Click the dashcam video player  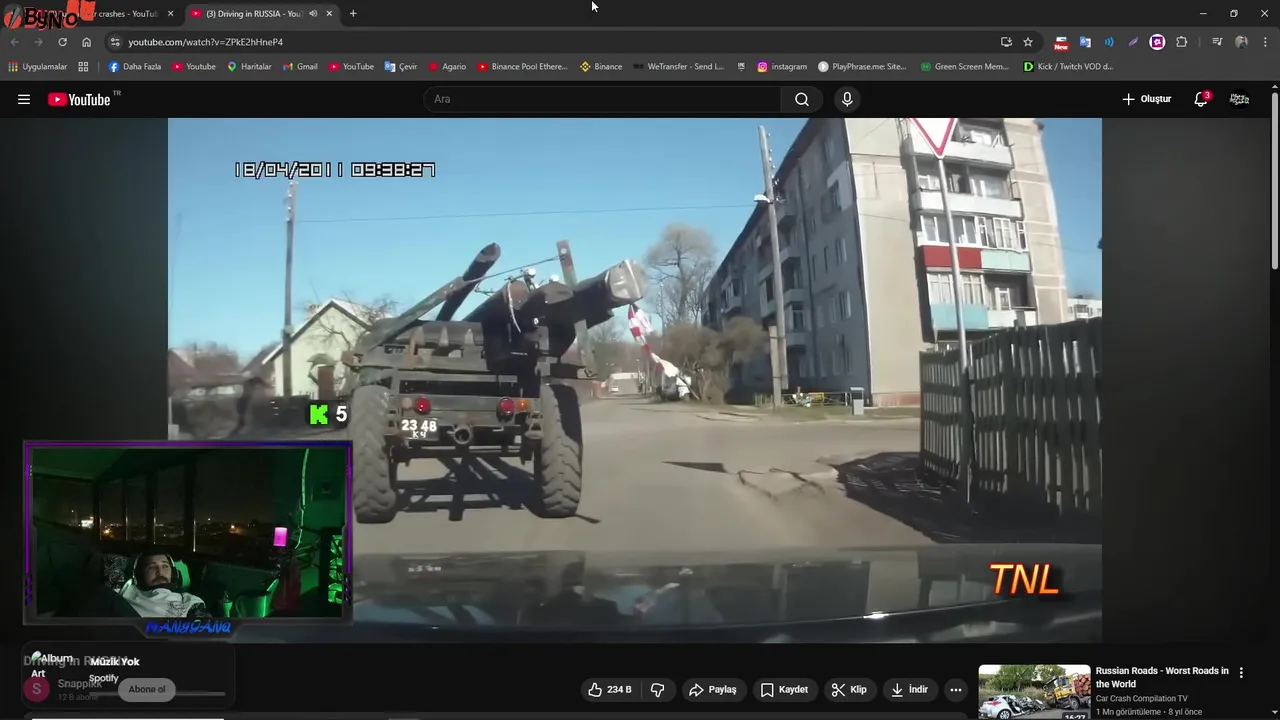[634, 380]
